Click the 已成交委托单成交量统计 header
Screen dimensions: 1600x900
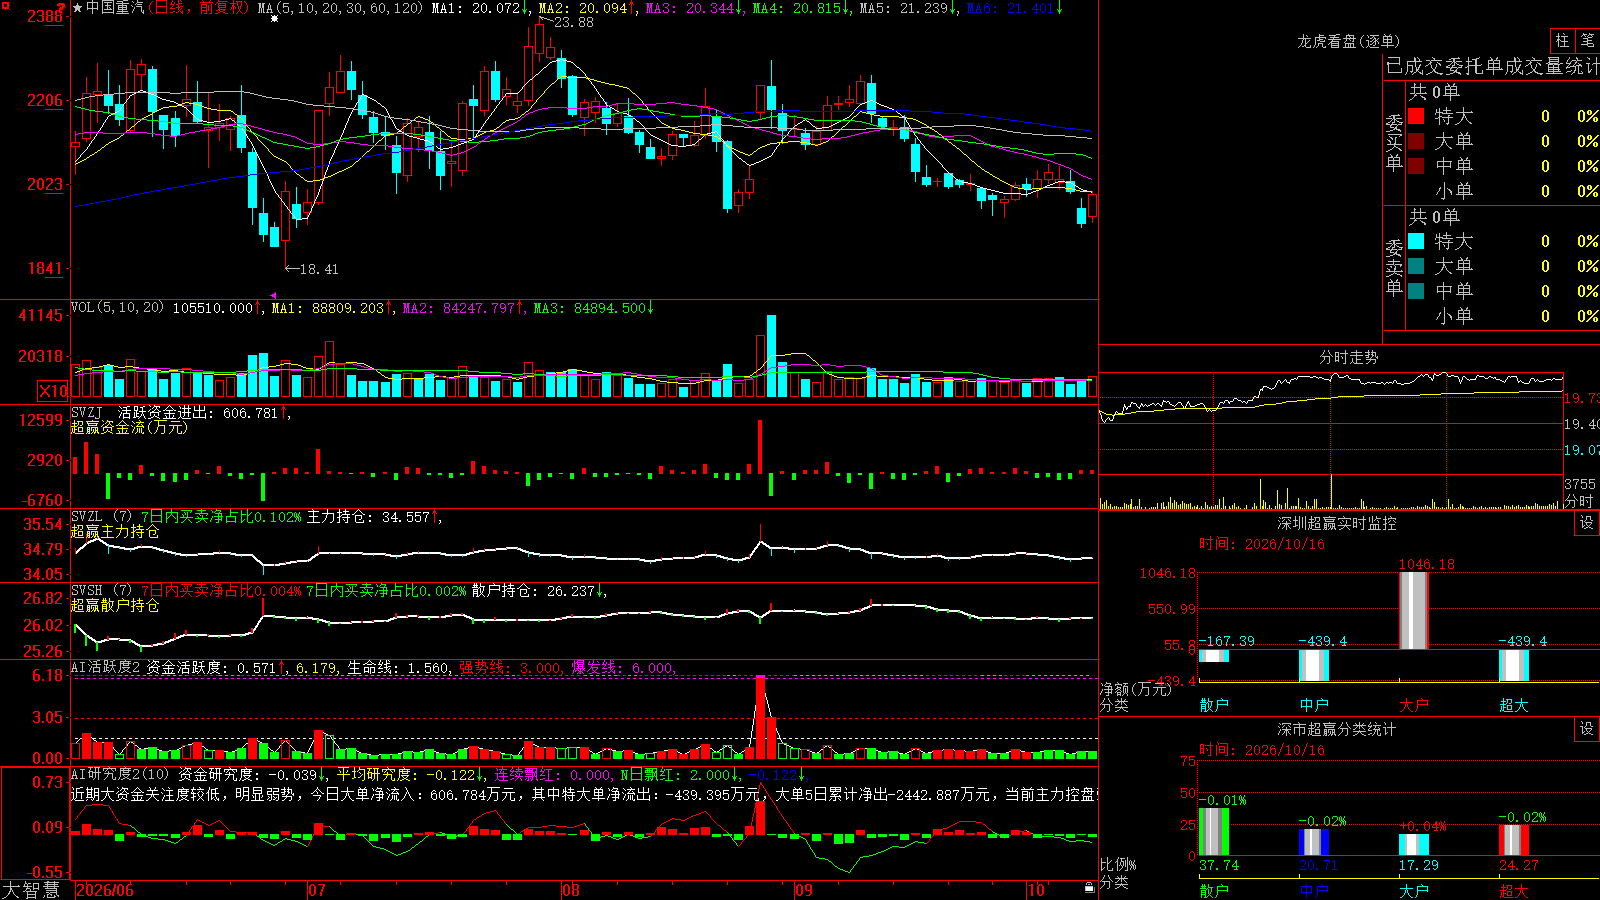1492,66
